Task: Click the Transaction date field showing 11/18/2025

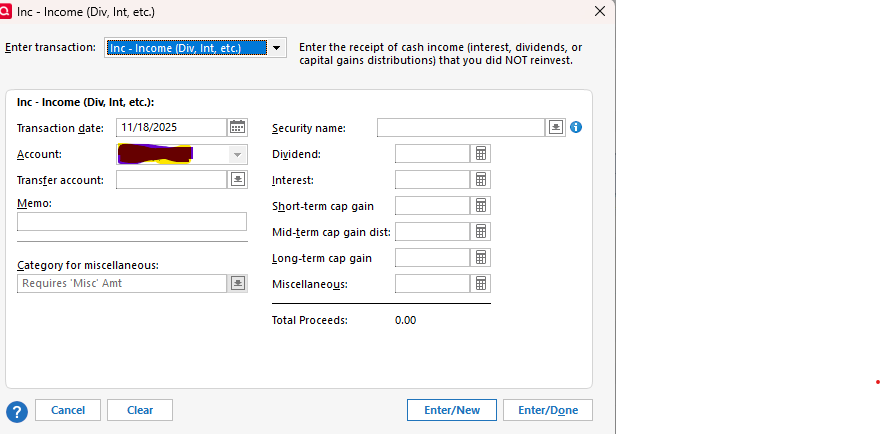Action: tap(172, 127)
